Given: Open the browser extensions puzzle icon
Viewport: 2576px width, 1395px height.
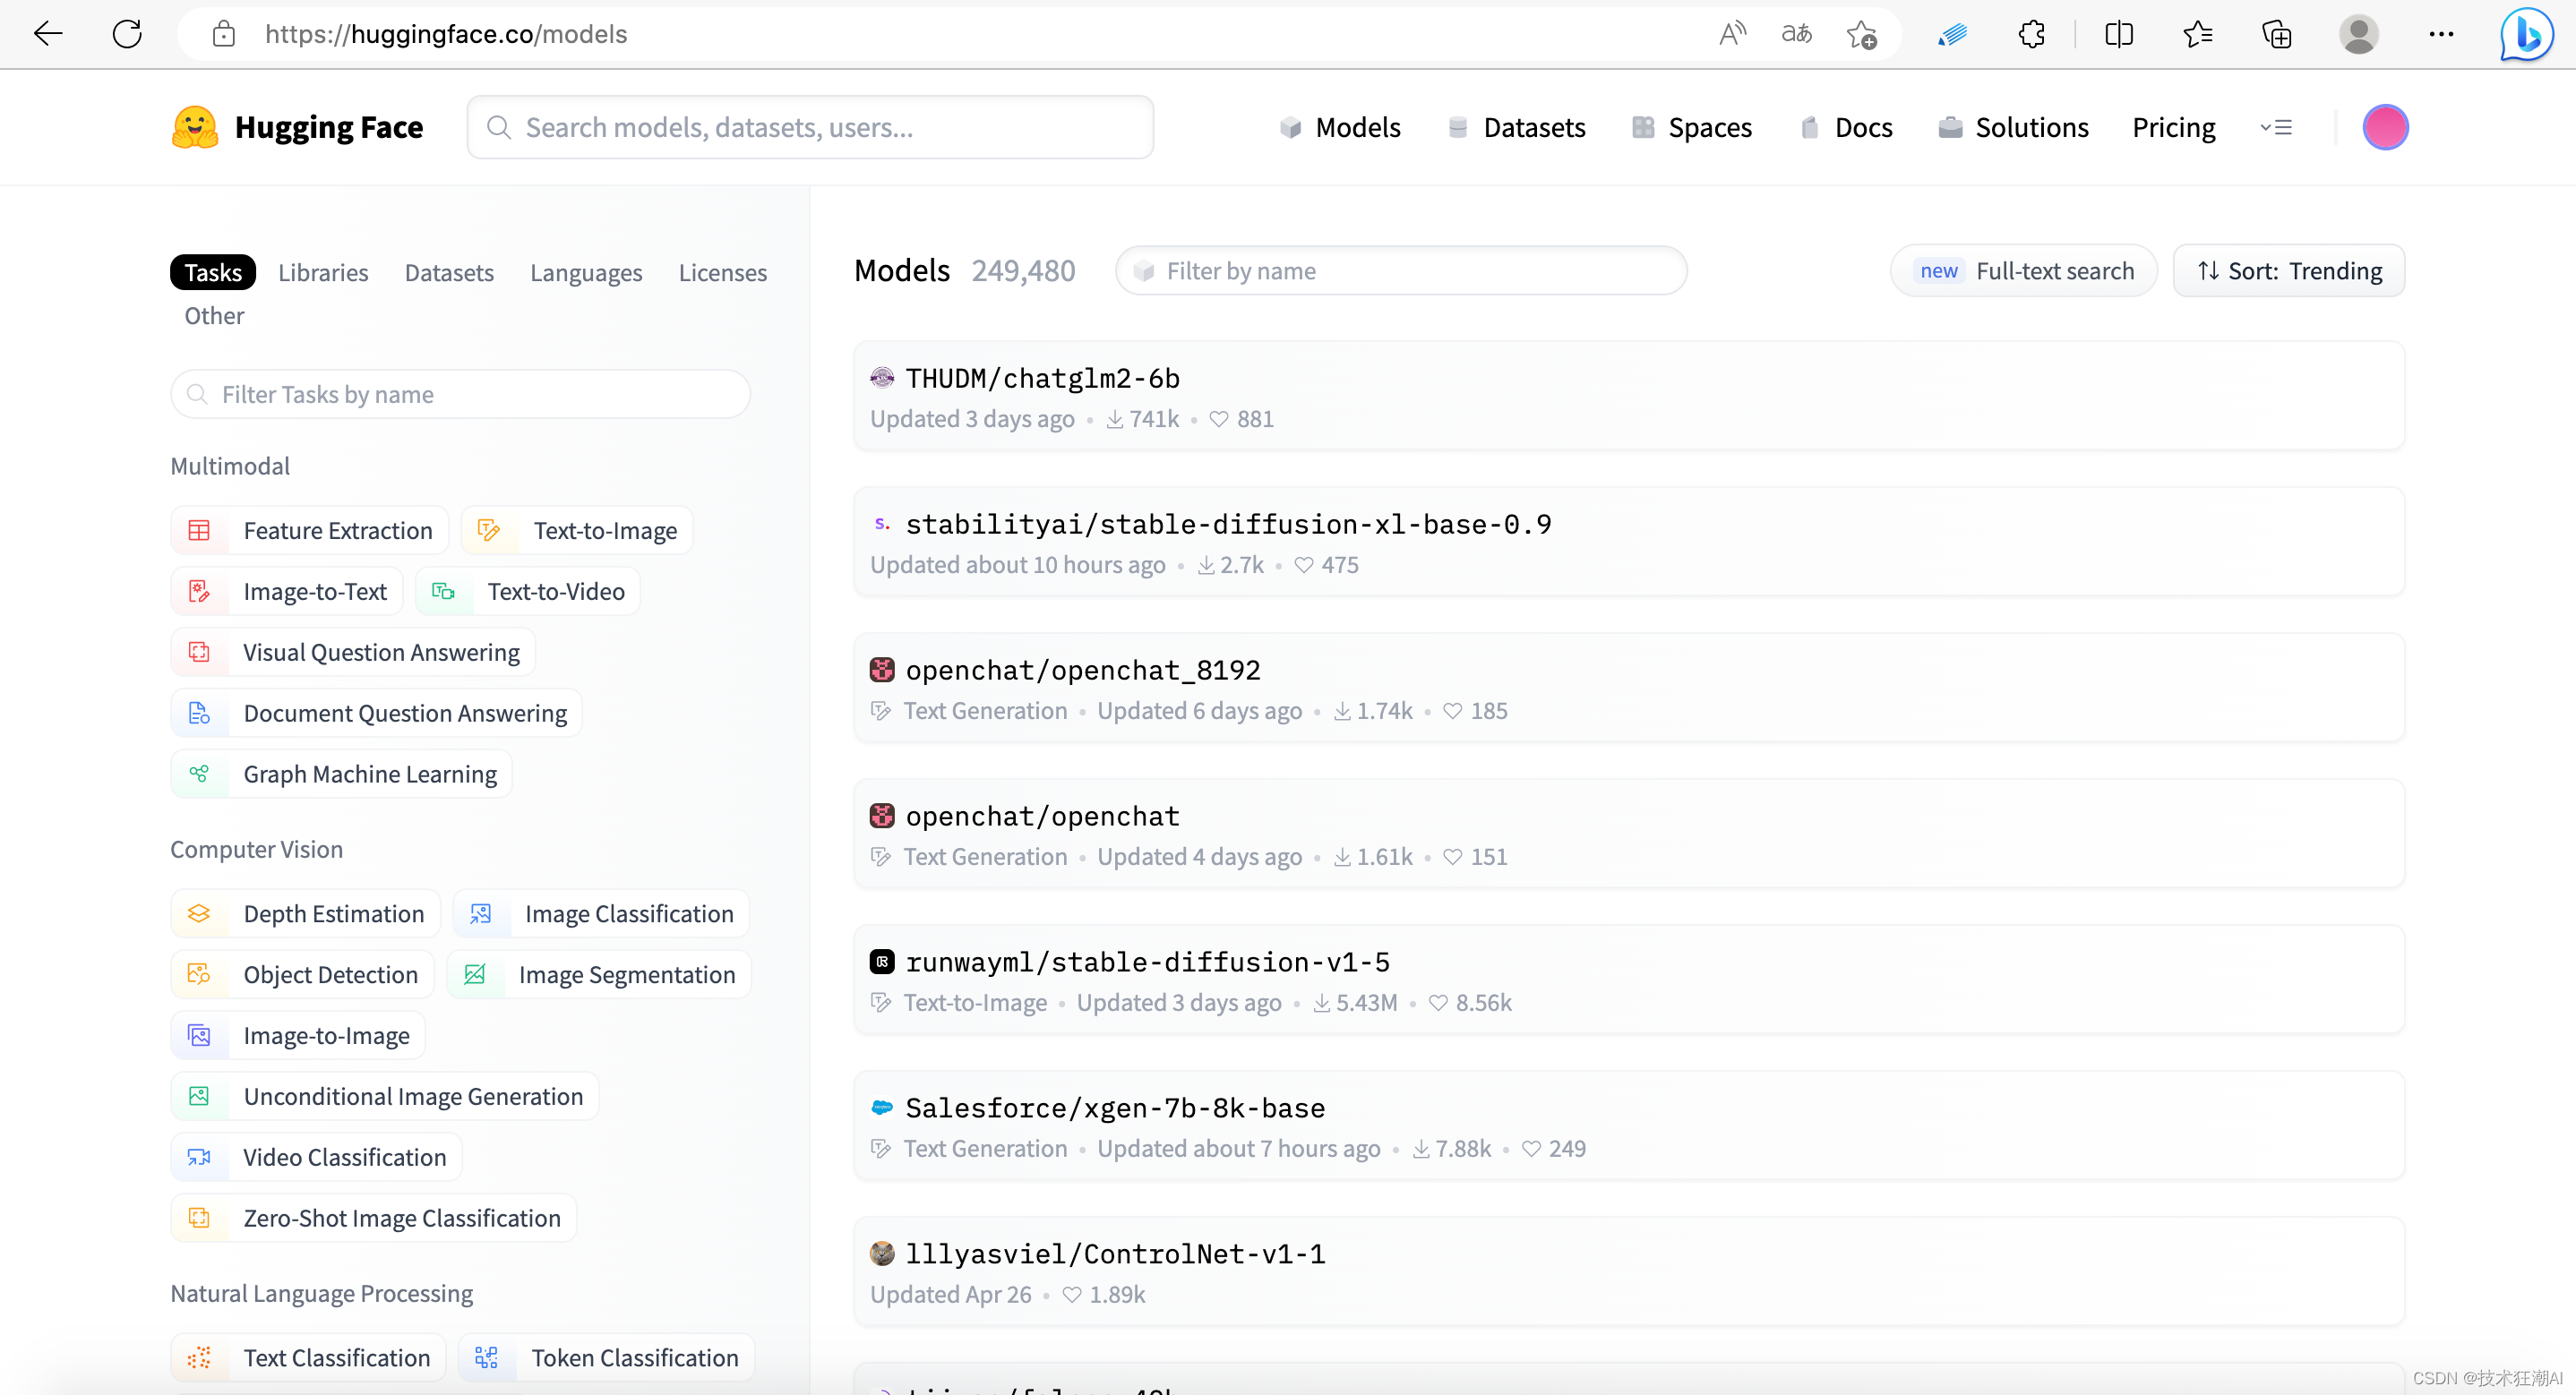Looking at the screenshot, I should click(x=2031, y=34).
